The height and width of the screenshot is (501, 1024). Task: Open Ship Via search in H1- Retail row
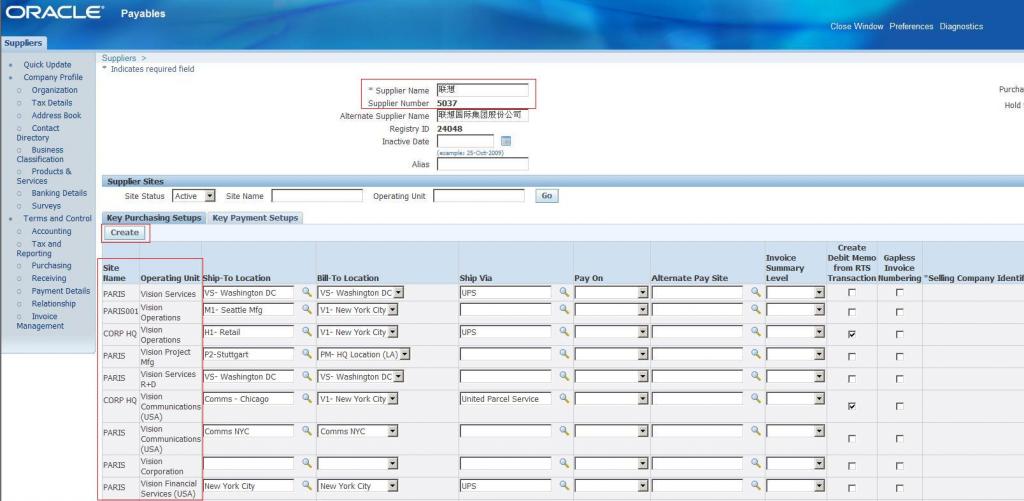(x=564, y=331)
